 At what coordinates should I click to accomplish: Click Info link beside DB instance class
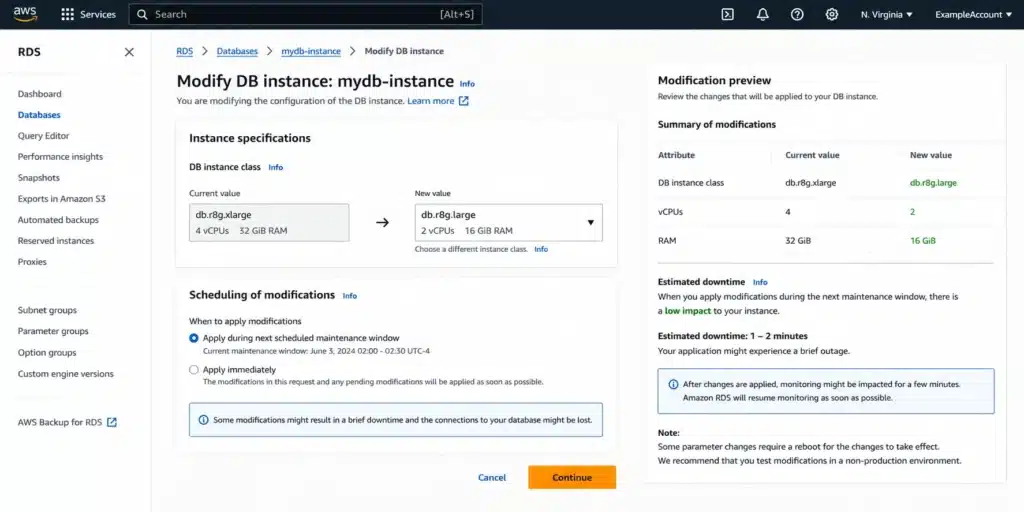click(276, 168)
